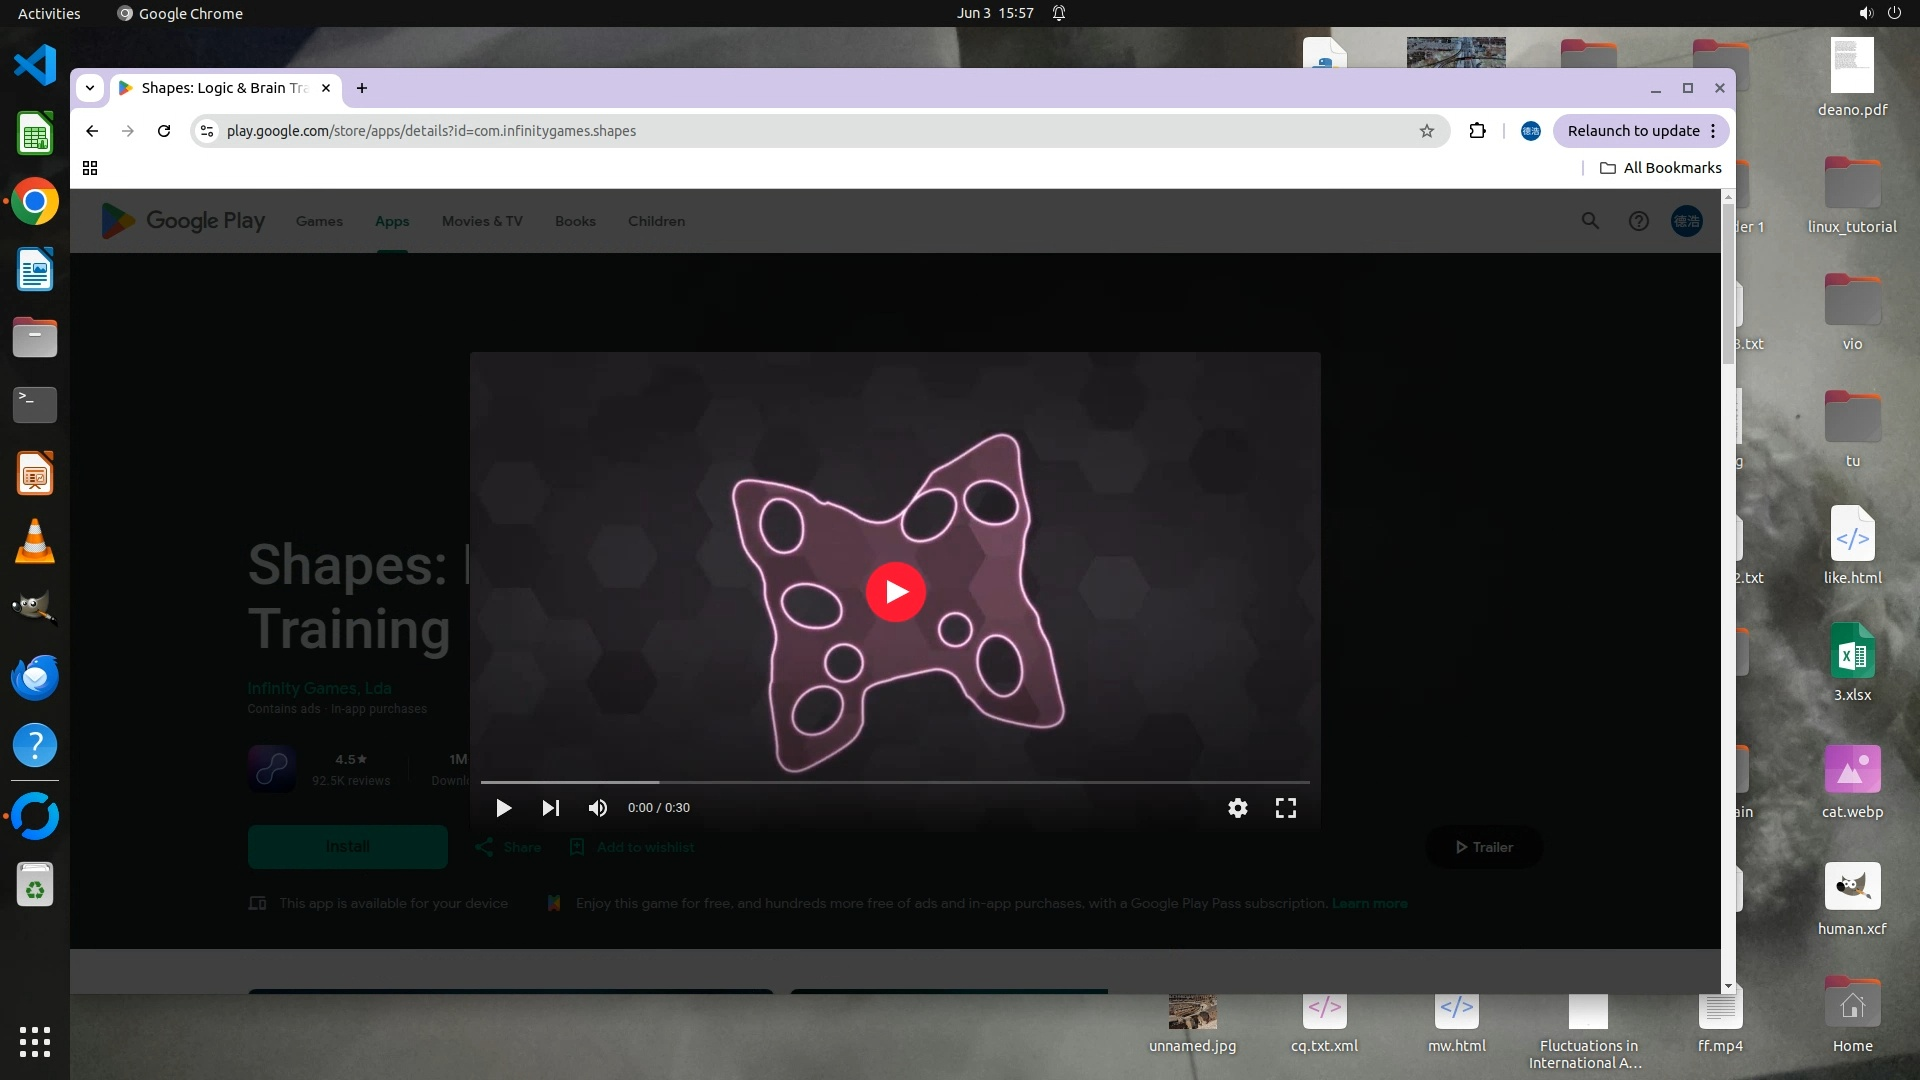Image resolution: width=1920 pixels, height=1080 pixels.
Task: Reload the current page
Action: (164, 131)
